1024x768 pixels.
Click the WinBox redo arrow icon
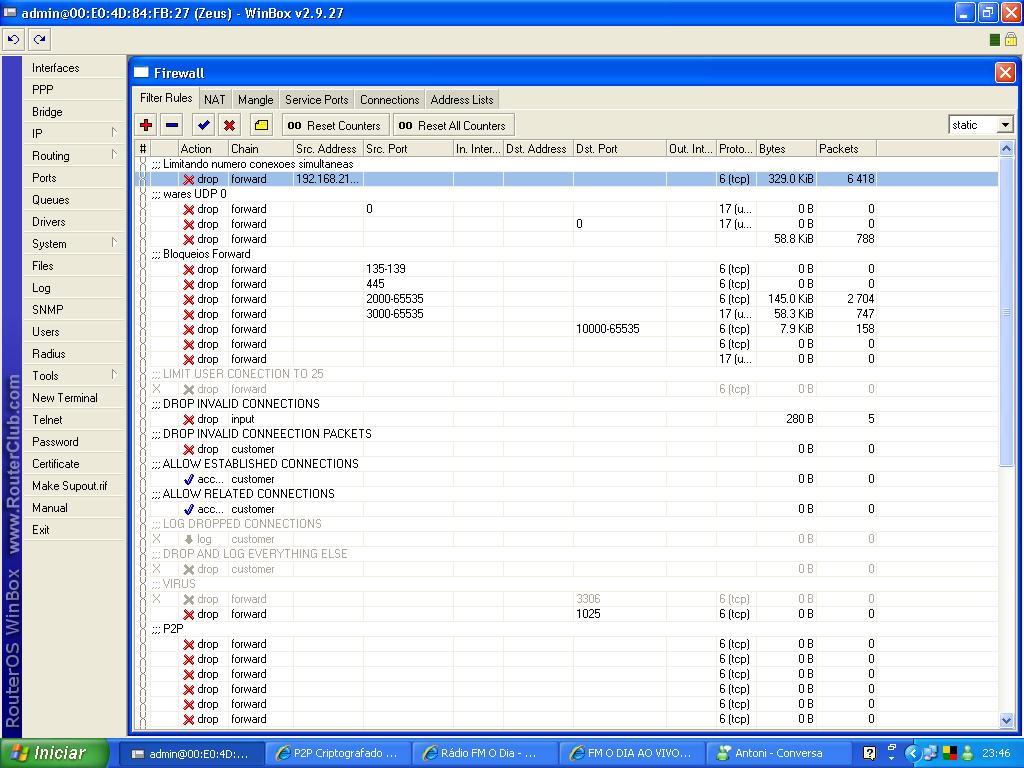coord(40,40)
